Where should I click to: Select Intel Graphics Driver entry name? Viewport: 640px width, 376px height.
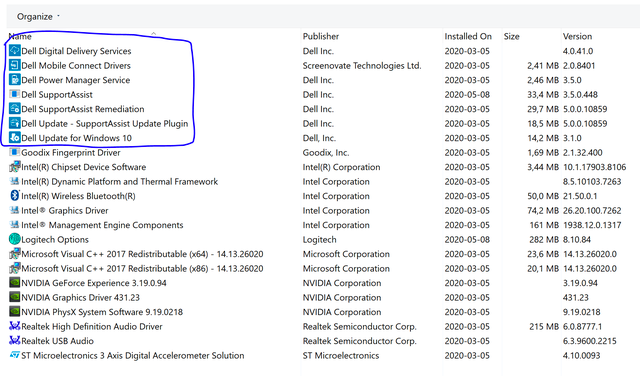(65, 211)
